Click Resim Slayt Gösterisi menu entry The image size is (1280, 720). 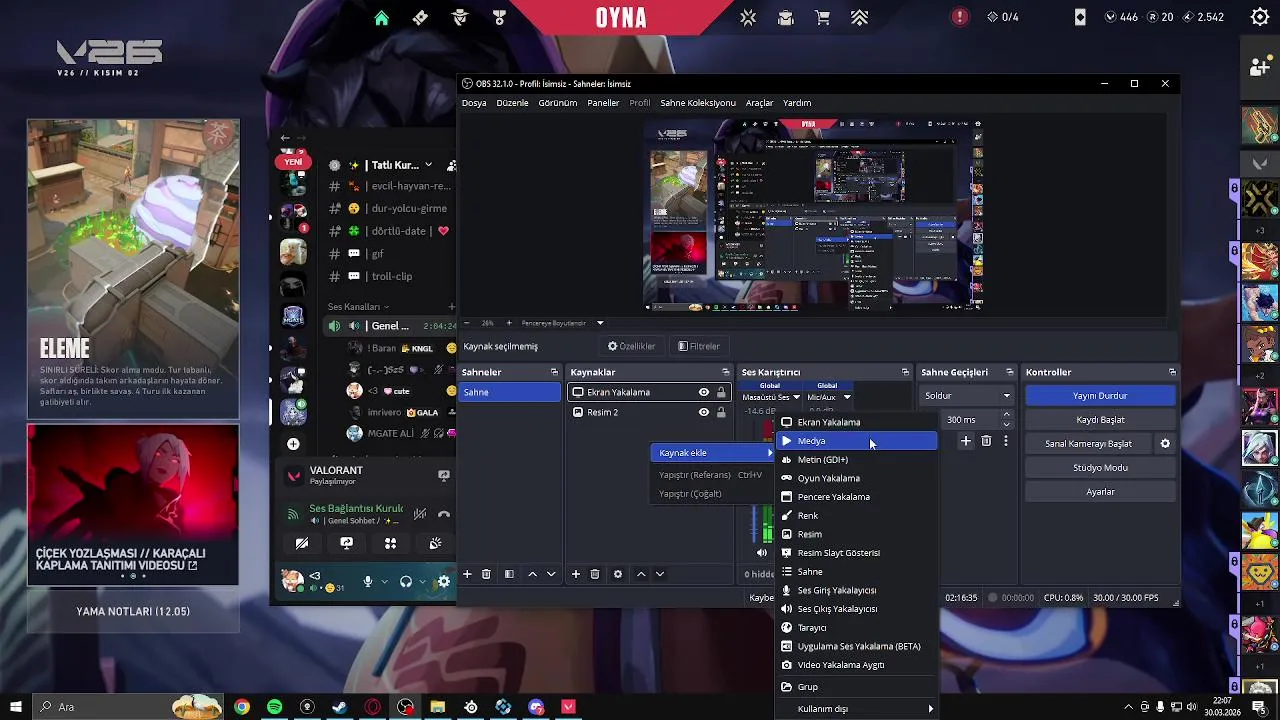pyautogui.click(x=857, y=553)
